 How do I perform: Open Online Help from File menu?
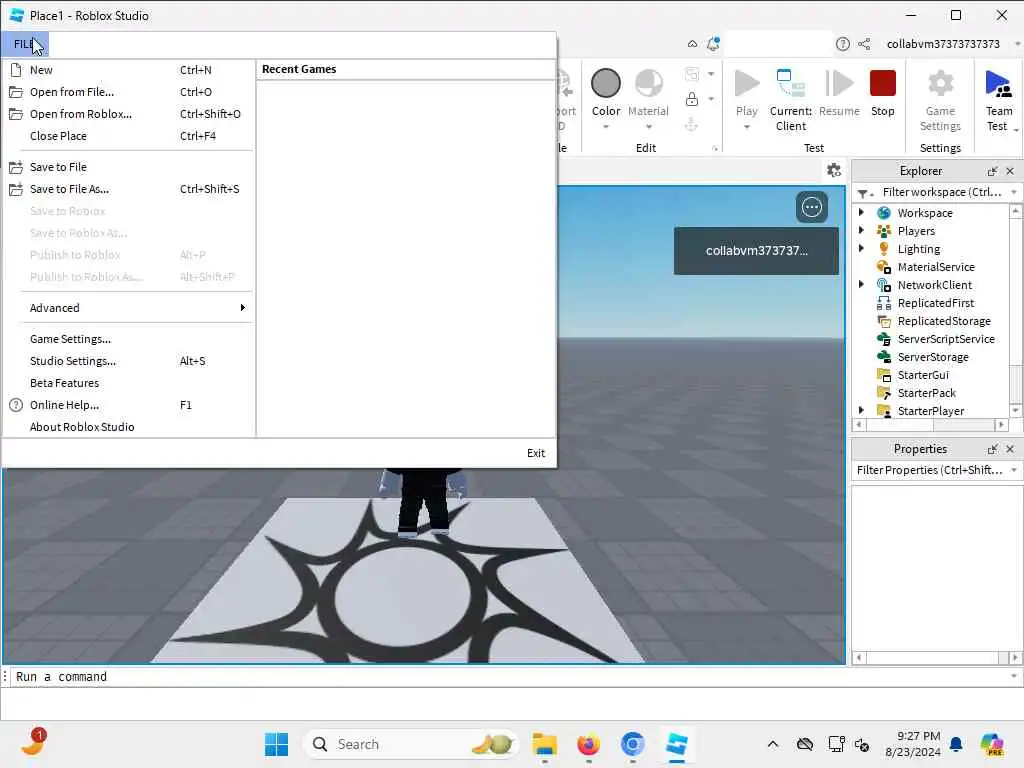[130, 405]
